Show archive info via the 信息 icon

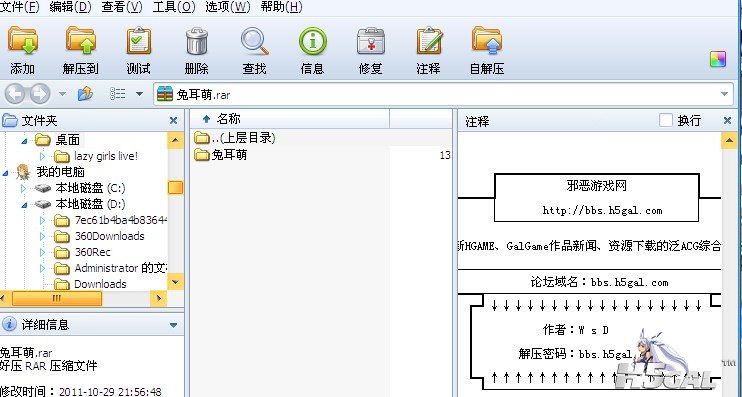(x=313, y=41)
